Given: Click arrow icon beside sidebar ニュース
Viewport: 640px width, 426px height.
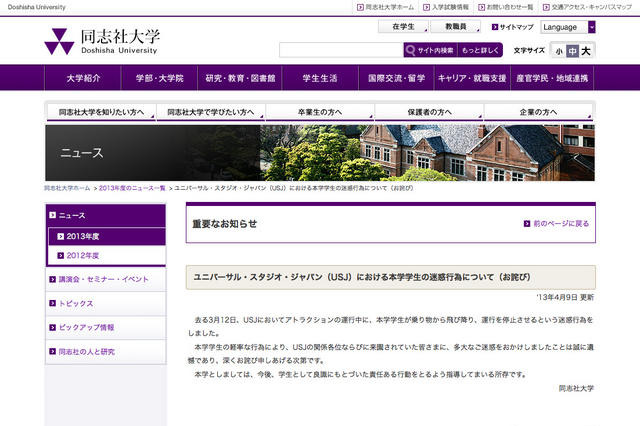Looking at the screenshot, I should [x=52, y=215].
